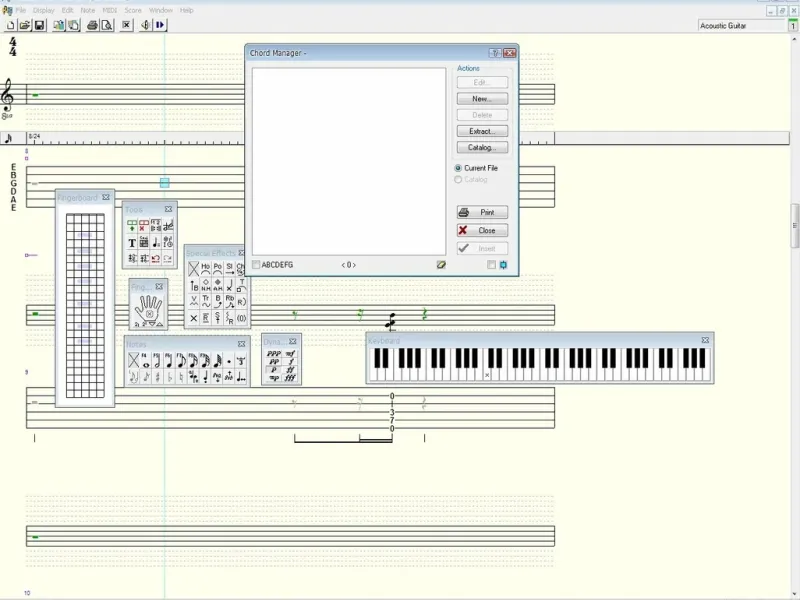Select the half note in Notes palette

(x=157, y=361)
